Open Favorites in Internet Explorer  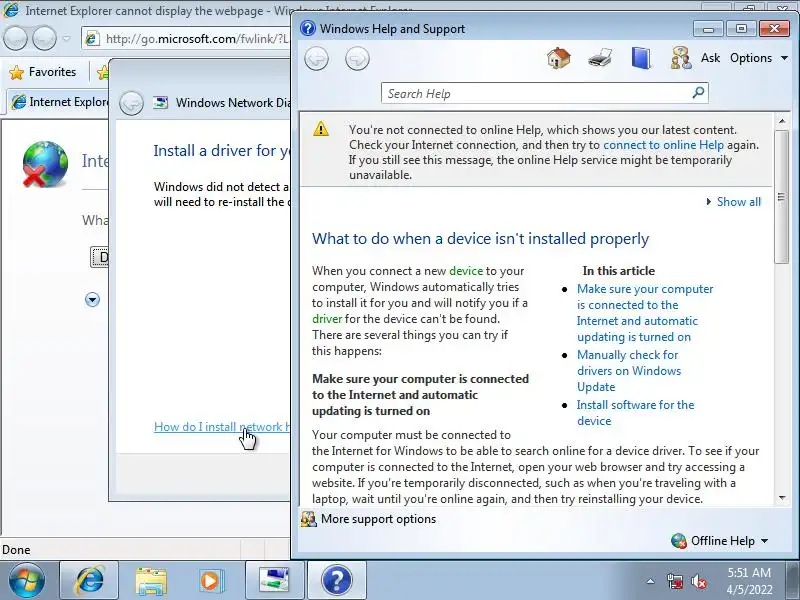coord(43,72)
